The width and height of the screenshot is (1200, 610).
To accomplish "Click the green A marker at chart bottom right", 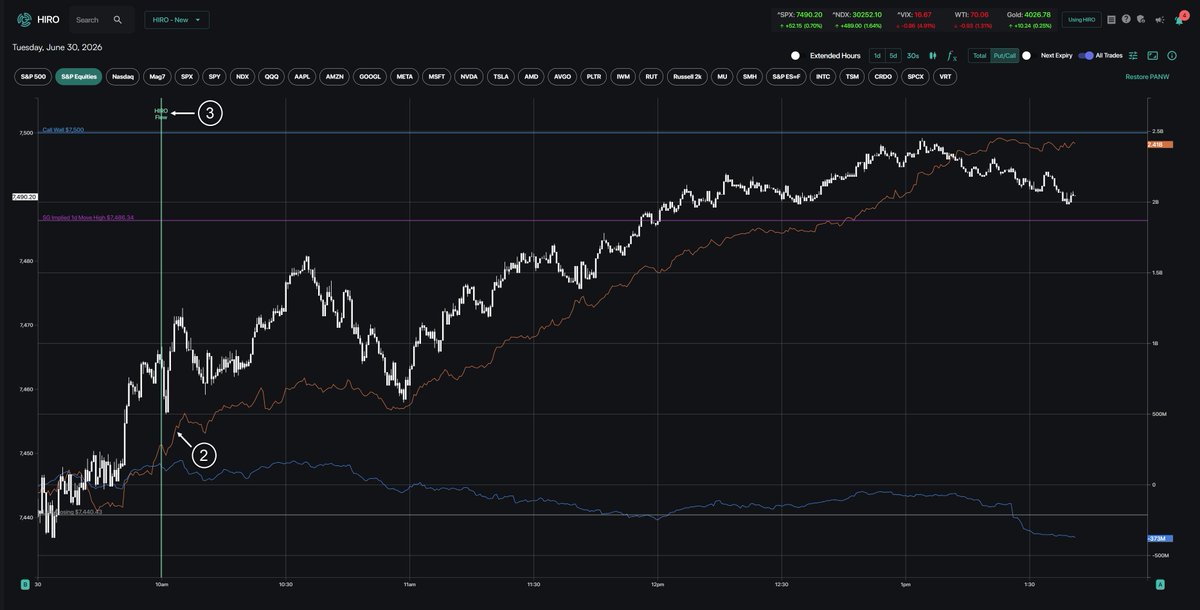I will (x=1160, y=583).
